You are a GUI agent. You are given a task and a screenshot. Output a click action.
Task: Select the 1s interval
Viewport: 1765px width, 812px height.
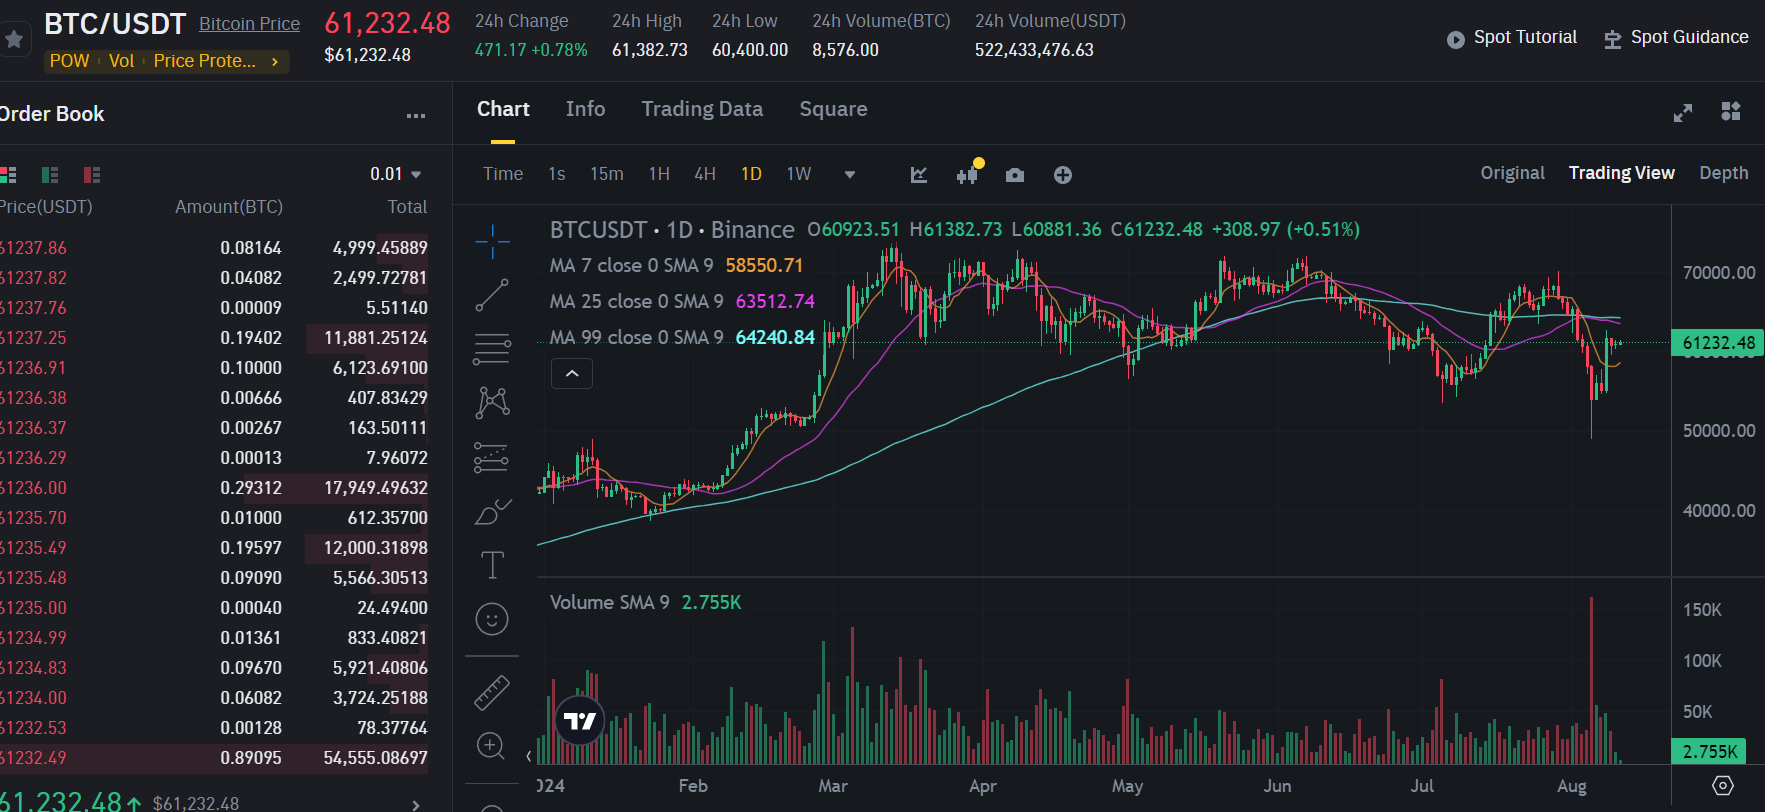(x=557, y=174)
